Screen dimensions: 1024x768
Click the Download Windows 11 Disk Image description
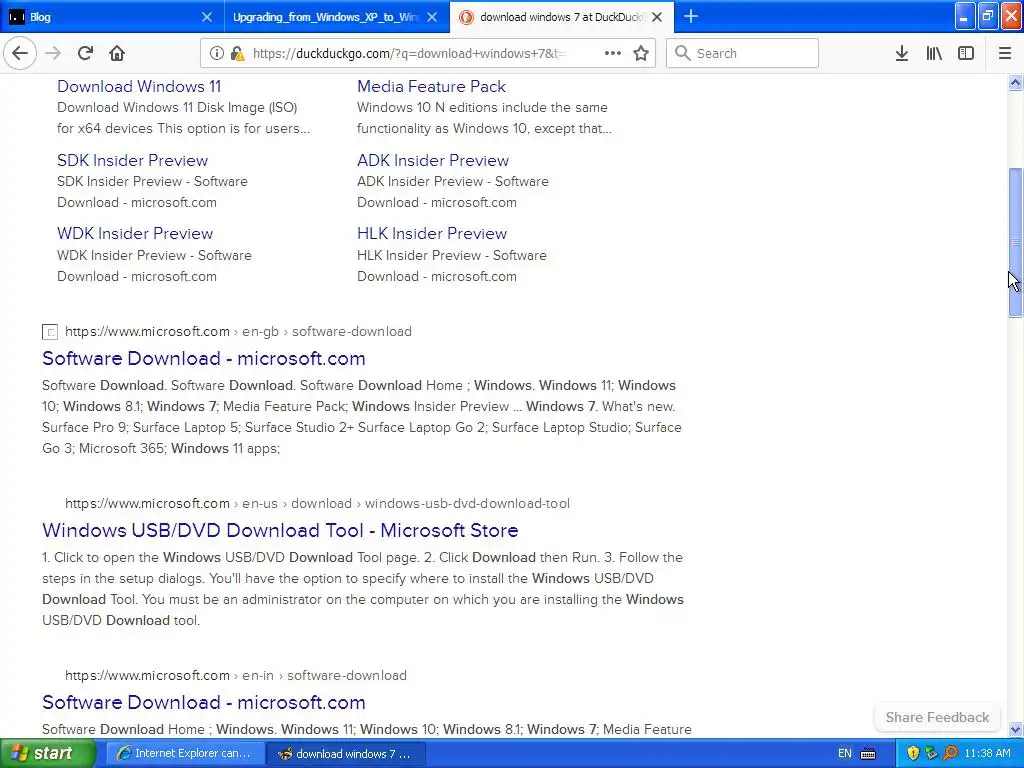184,118
